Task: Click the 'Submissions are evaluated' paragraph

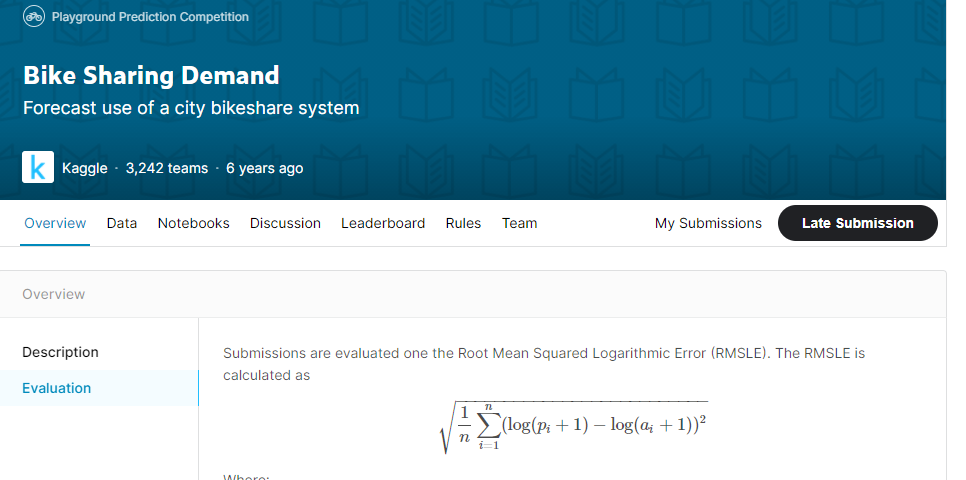Action: click(544, 364)
